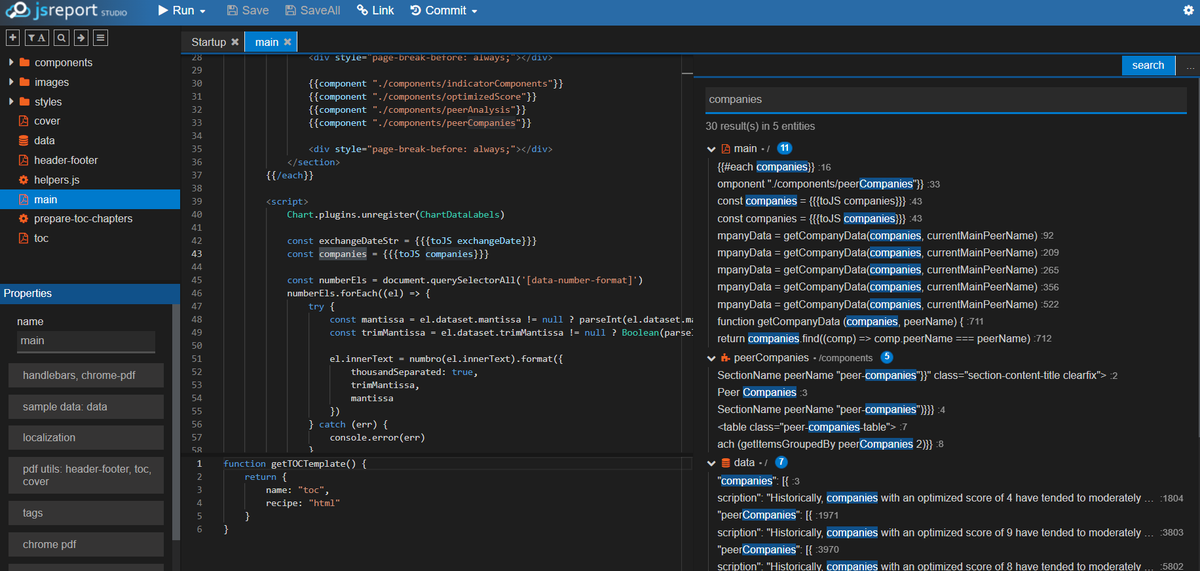Screen dimensions: 1200x571
Task: Click the toc template PDF icon
Action: (x=24, y=238)
